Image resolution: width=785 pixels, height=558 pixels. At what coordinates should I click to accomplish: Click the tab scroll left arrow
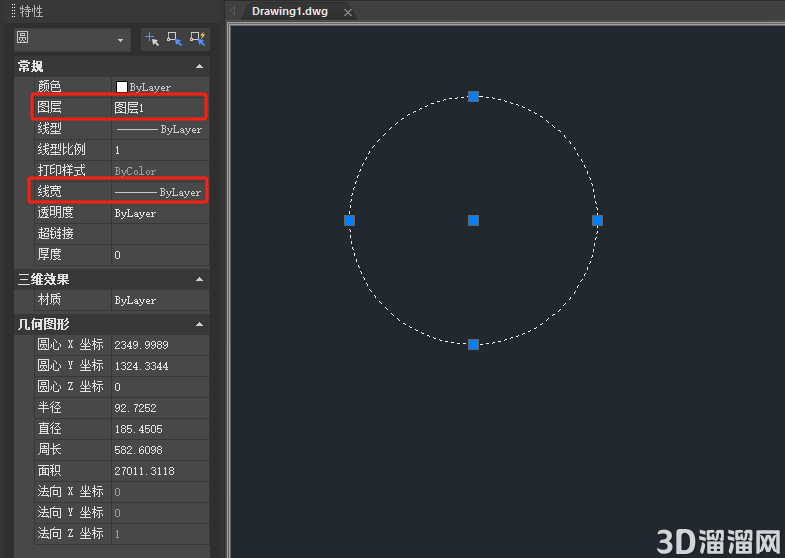pos(233,11)
